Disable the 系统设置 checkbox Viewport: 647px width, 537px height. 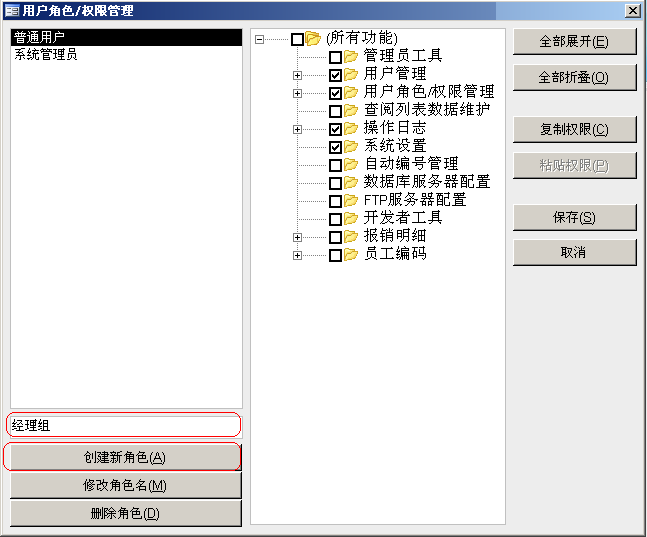coord(335,147)
